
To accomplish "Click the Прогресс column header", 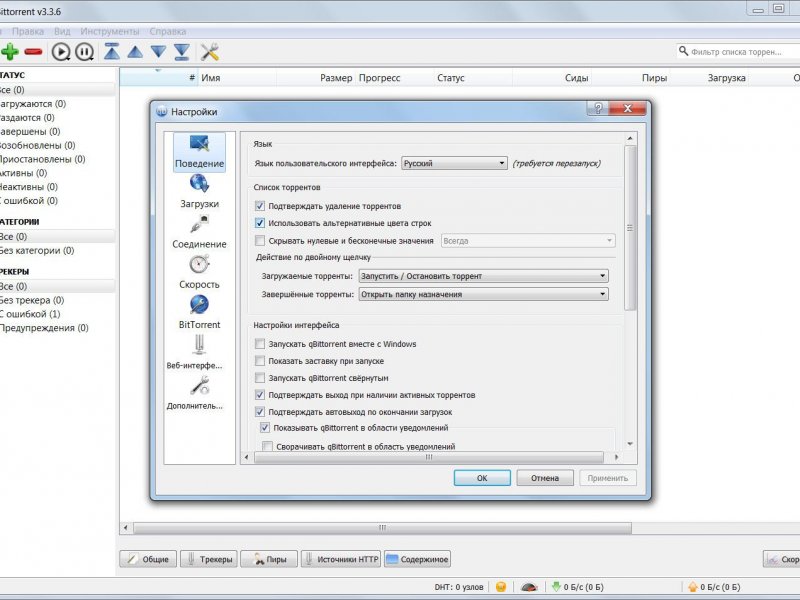I will (x=394, y=78).
